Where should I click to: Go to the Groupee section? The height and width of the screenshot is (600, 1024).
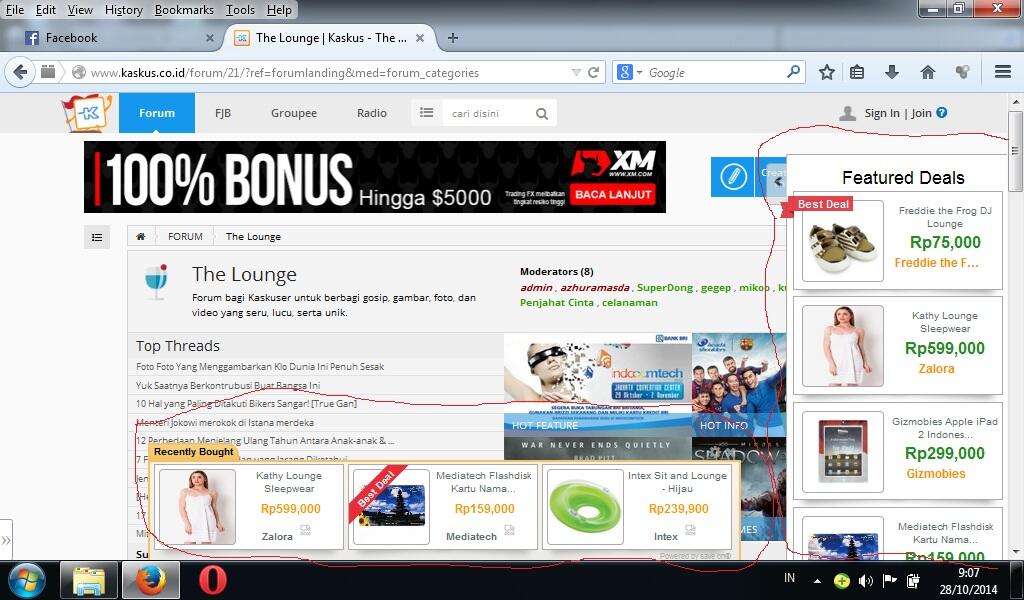point(294,113)
